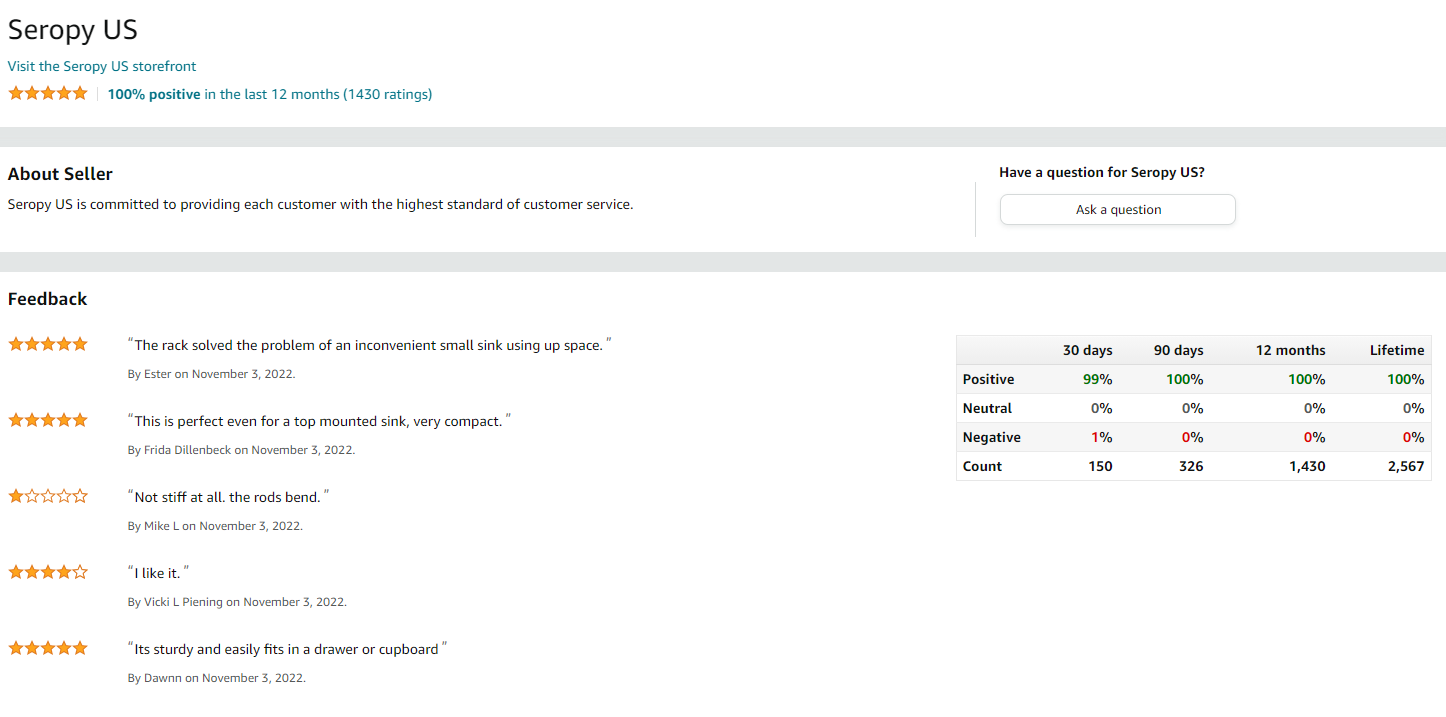Click 'By Vicki L Piening on November 3, 2022'
This screenshot has width=1446, height=717.
click(238, 602)
